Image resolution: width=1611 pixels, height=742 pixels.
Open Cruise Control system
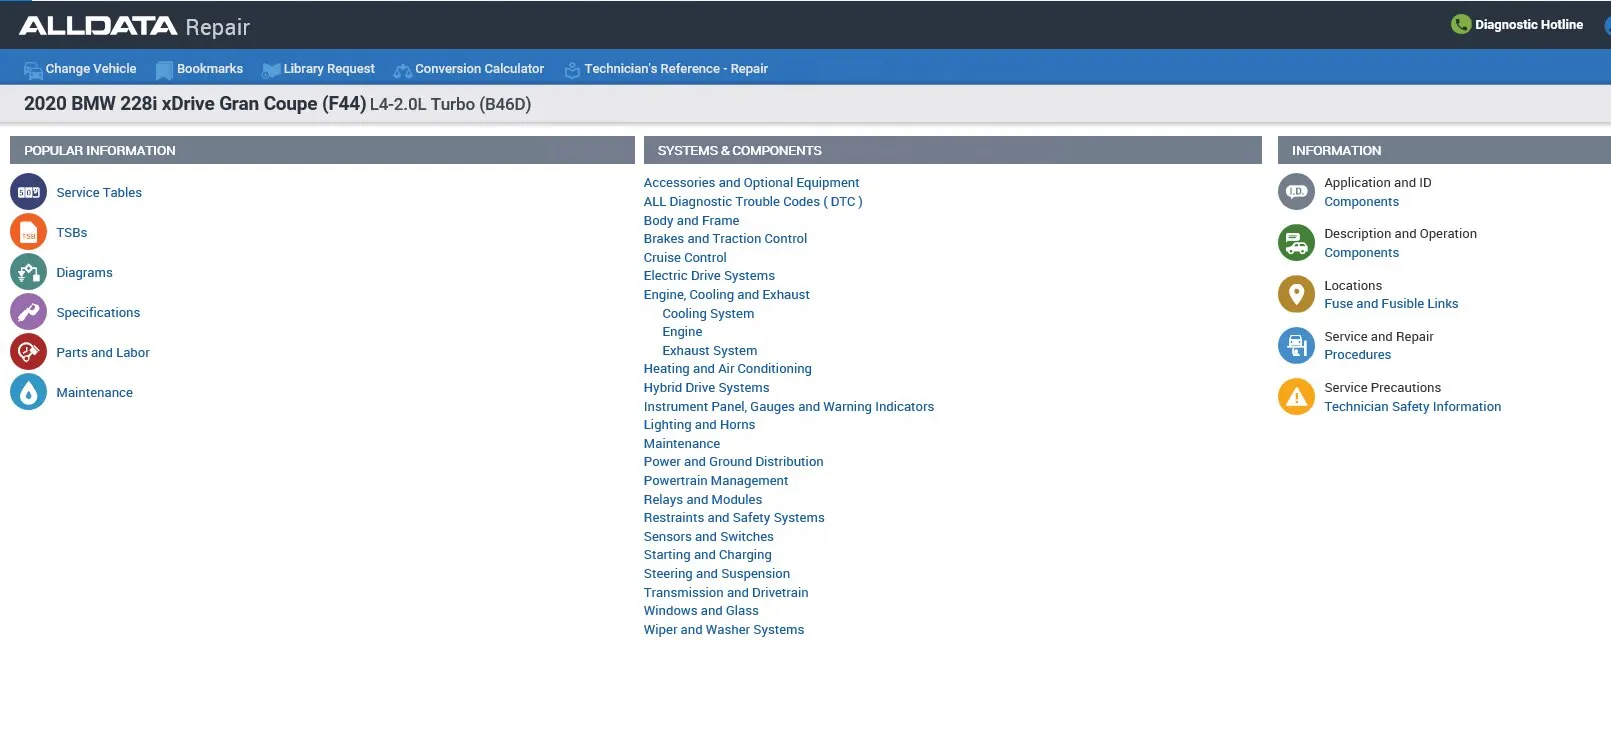click(685, 257)
